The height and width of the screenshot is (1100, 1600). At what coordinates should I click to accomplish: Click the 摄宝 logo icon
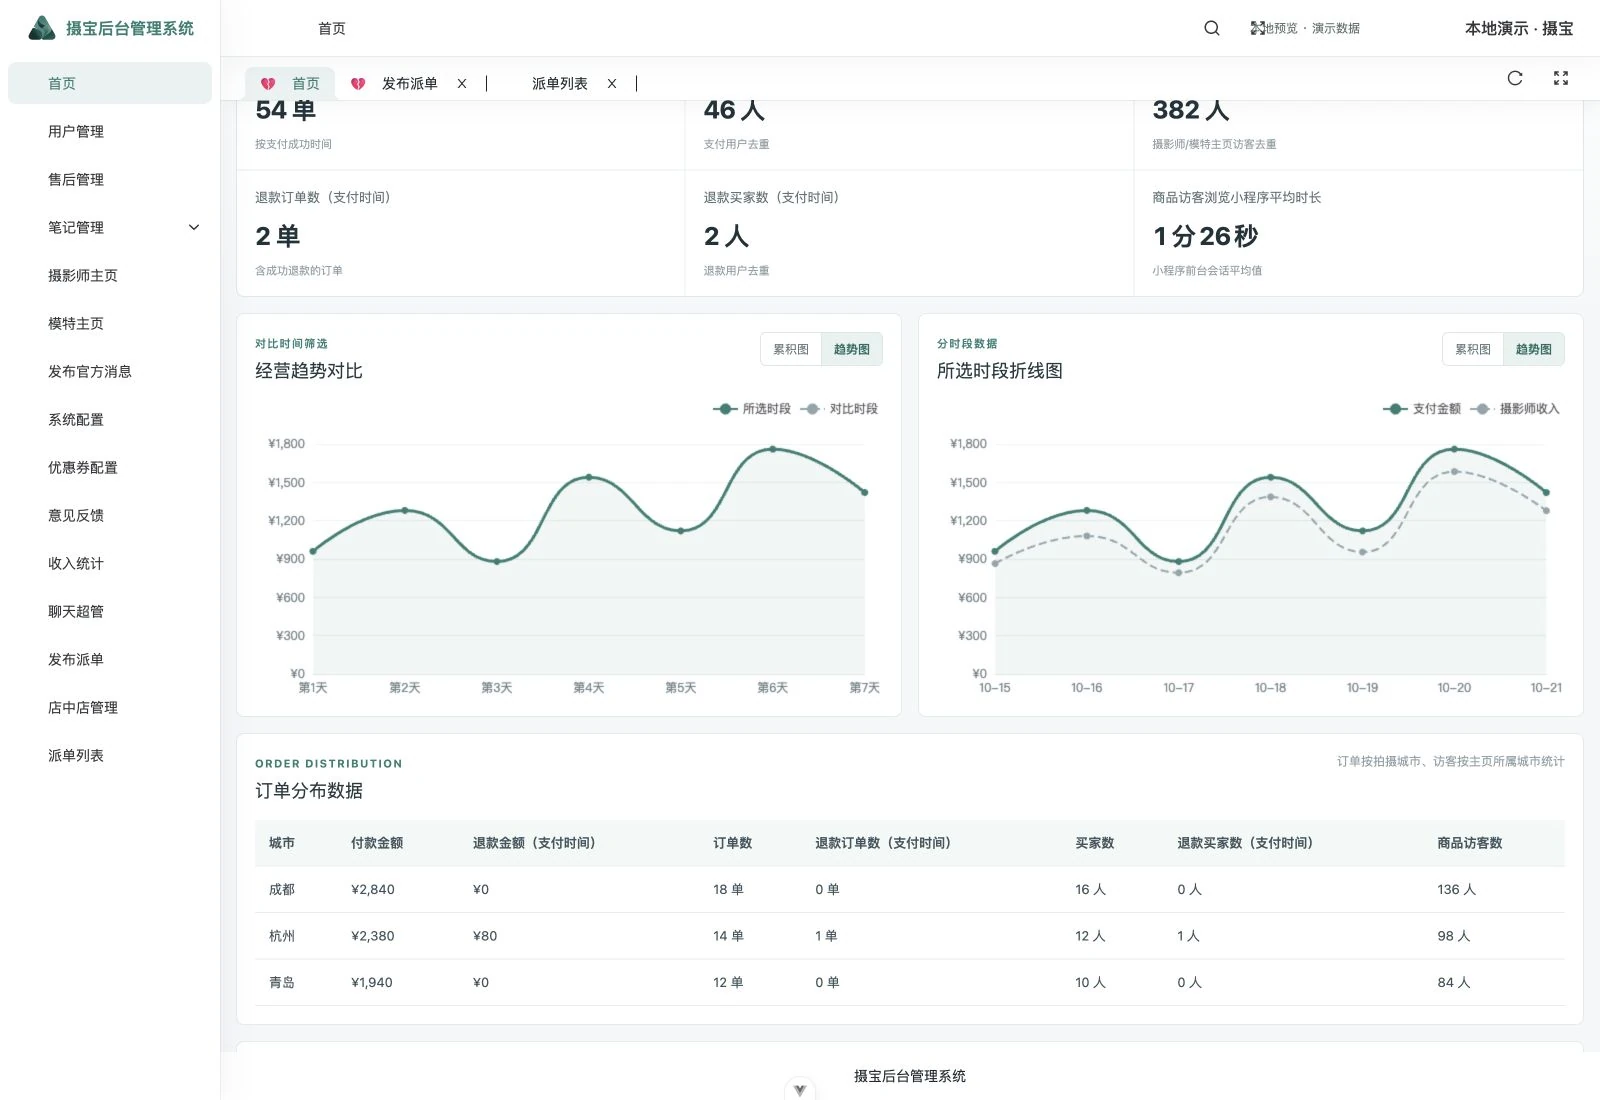42,28
